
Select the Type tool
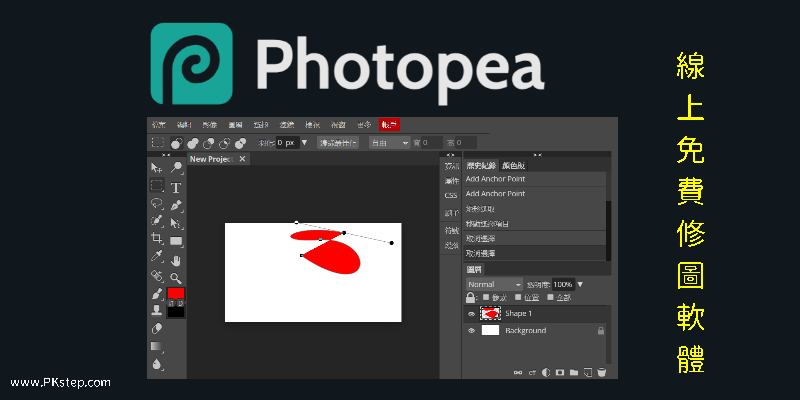tap(176, 188)
